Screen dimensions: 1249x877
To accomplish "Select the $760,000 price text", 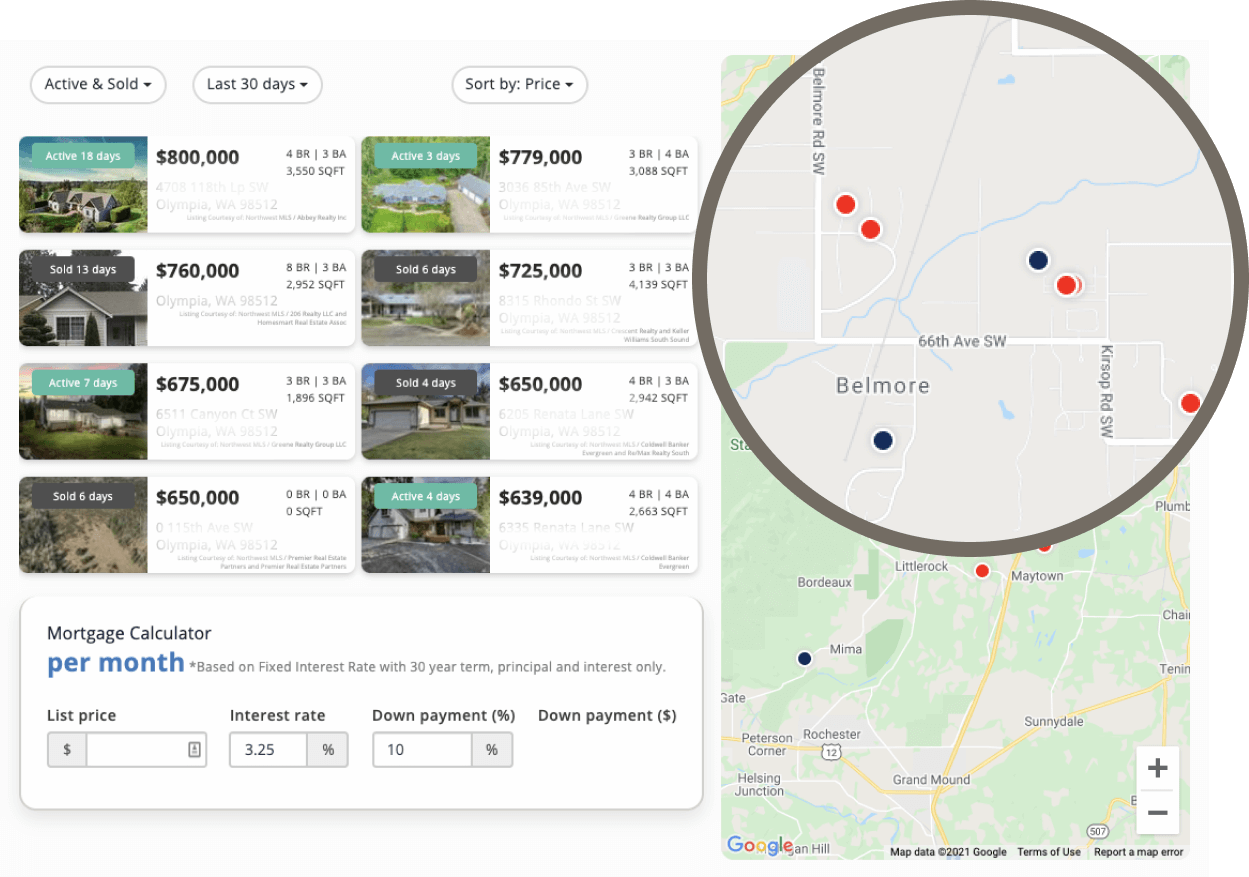I will click(x=198, y=271).
